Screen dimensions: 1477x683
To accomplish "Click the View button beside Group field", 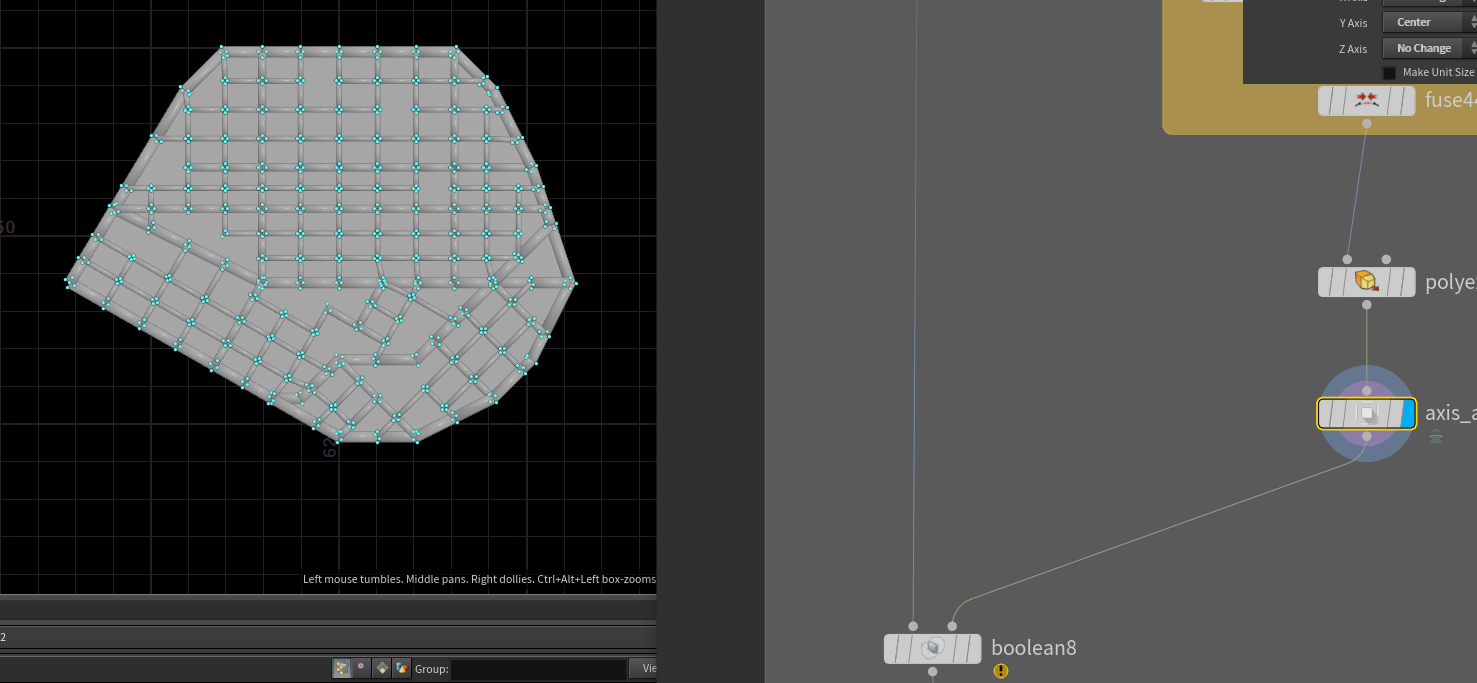I will (645, 668).
